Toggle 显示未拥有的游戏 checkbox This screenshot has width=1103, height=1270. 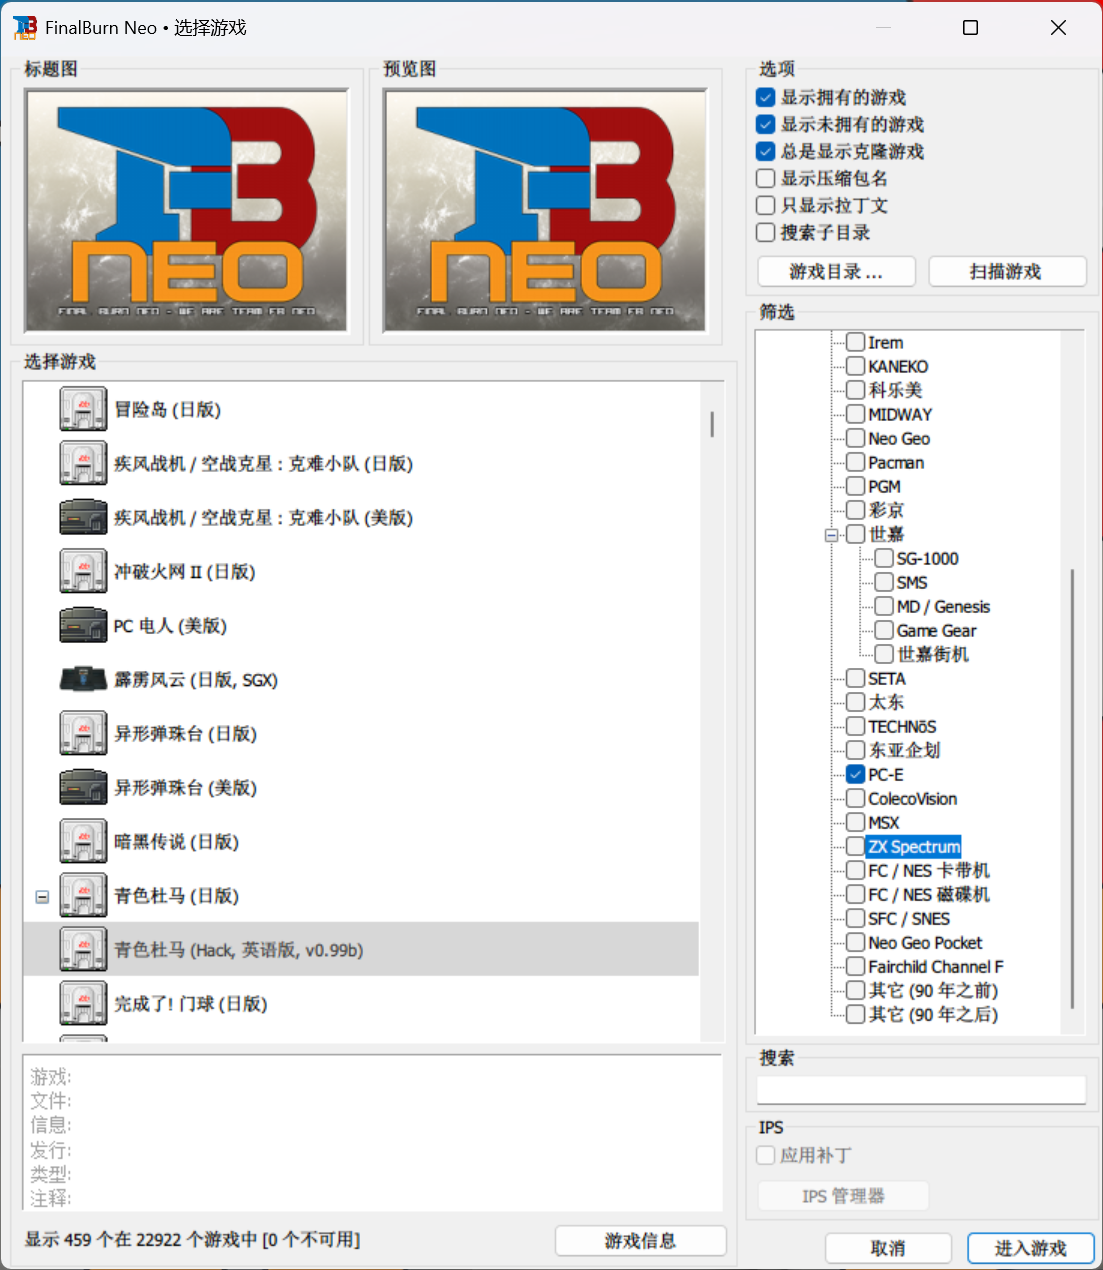tap(766, 124)
